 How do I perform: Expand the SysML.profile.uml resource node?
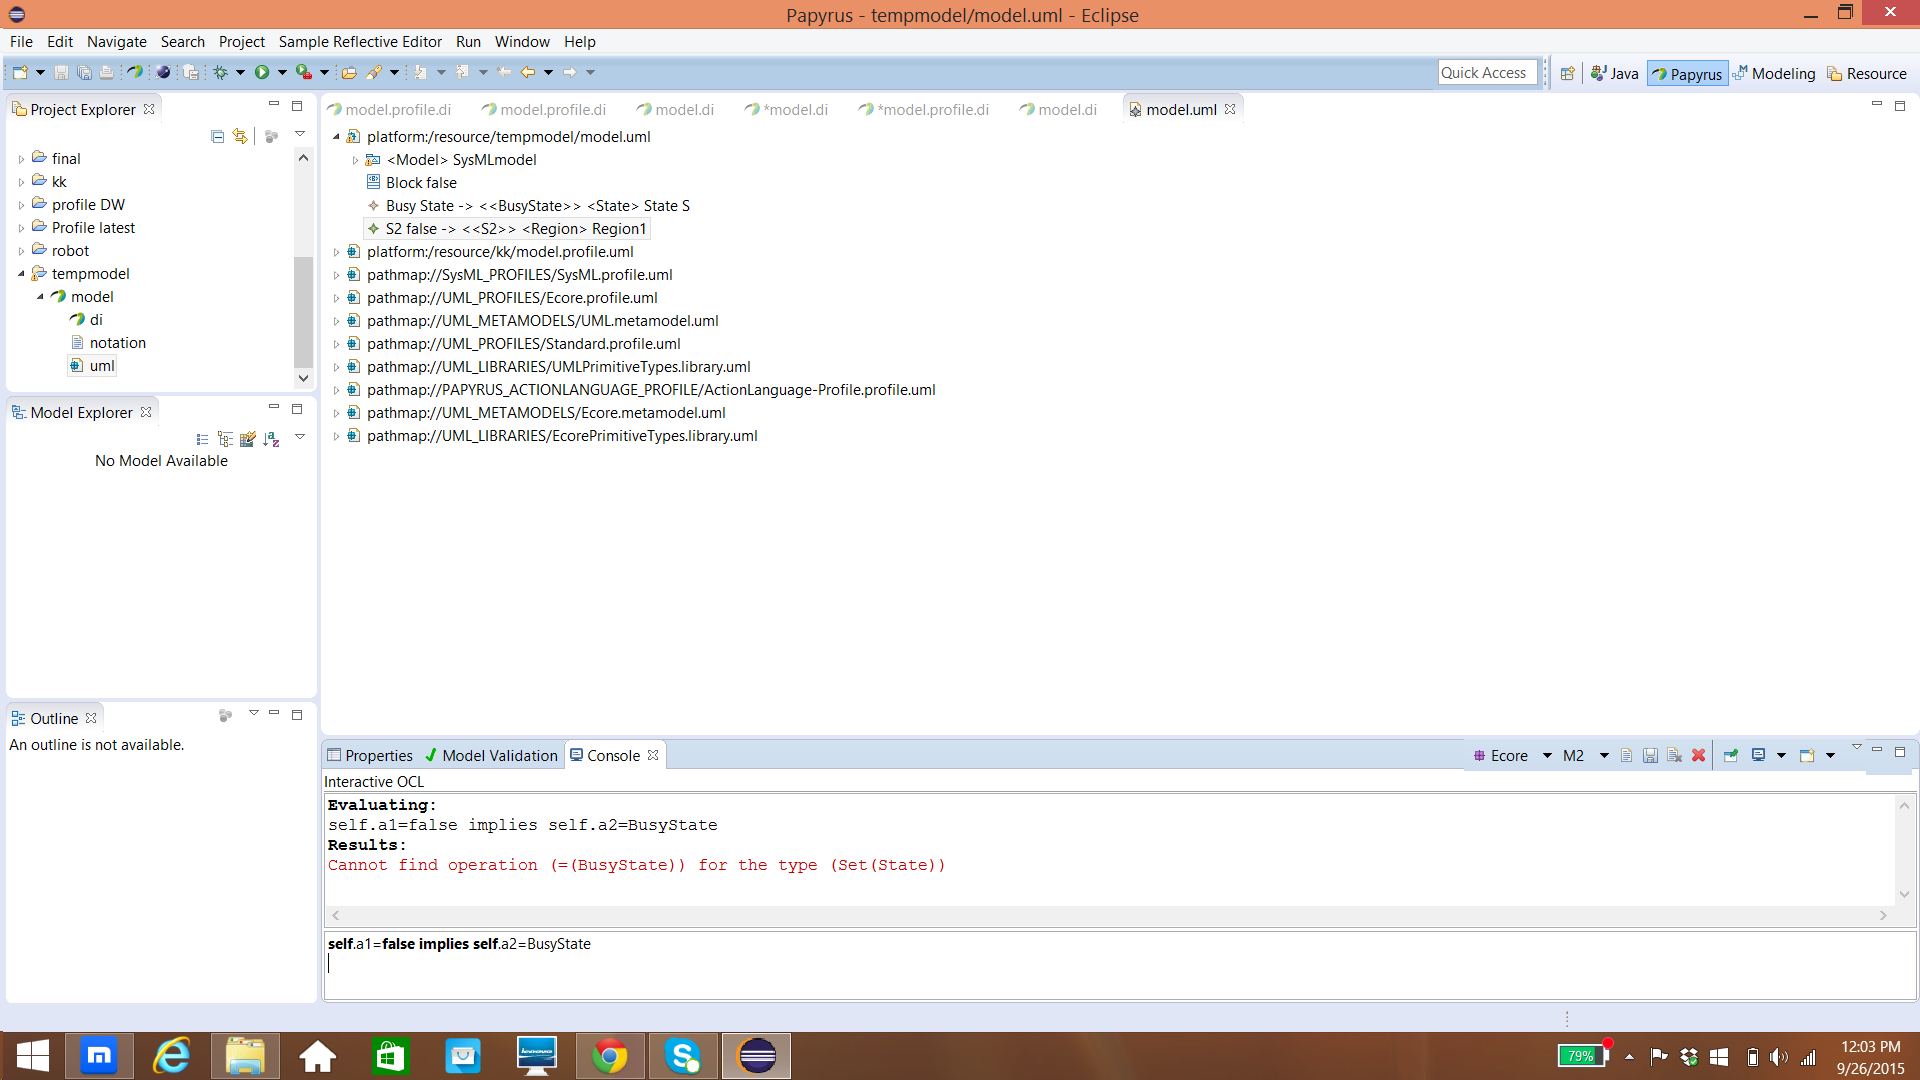pos(336,275)
